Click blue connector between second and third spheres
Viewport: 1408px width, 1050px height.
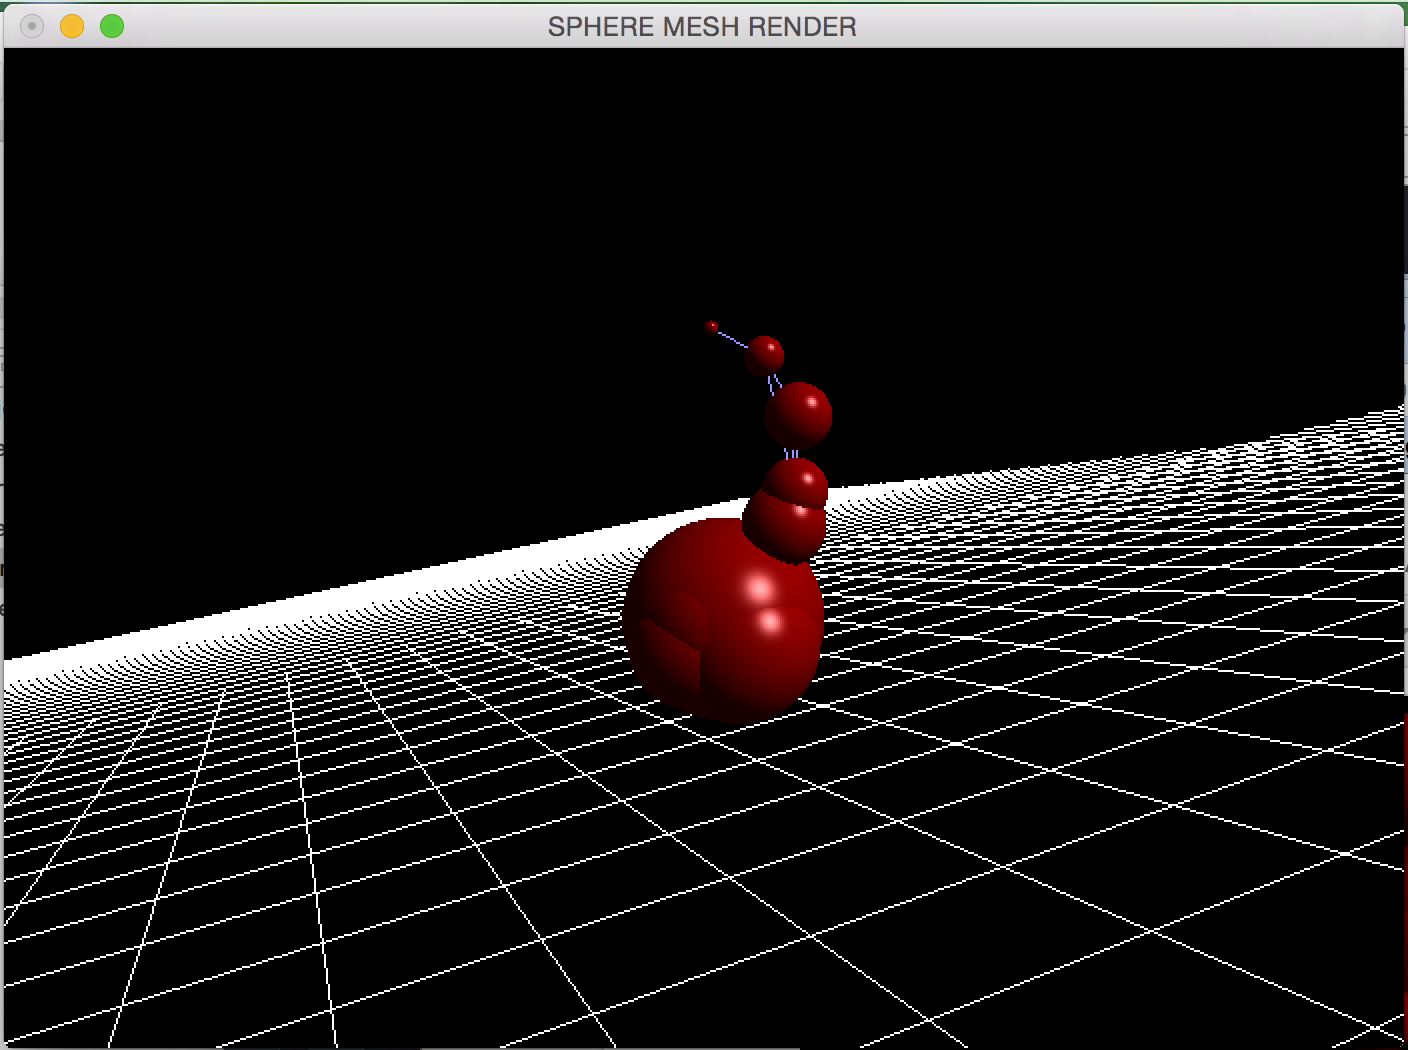pos(772,383)
